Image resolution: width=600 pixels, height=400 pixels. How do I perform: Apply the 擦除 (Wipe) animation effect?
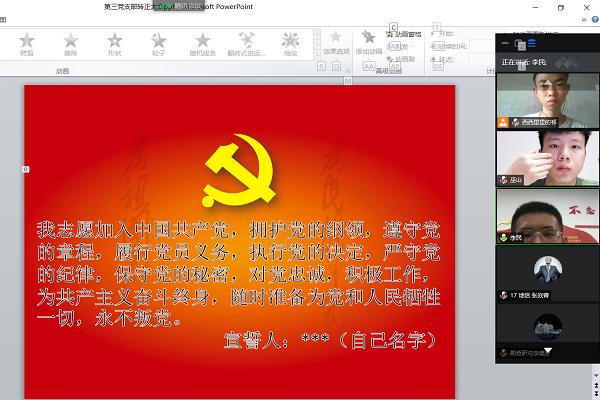(71, 42)
